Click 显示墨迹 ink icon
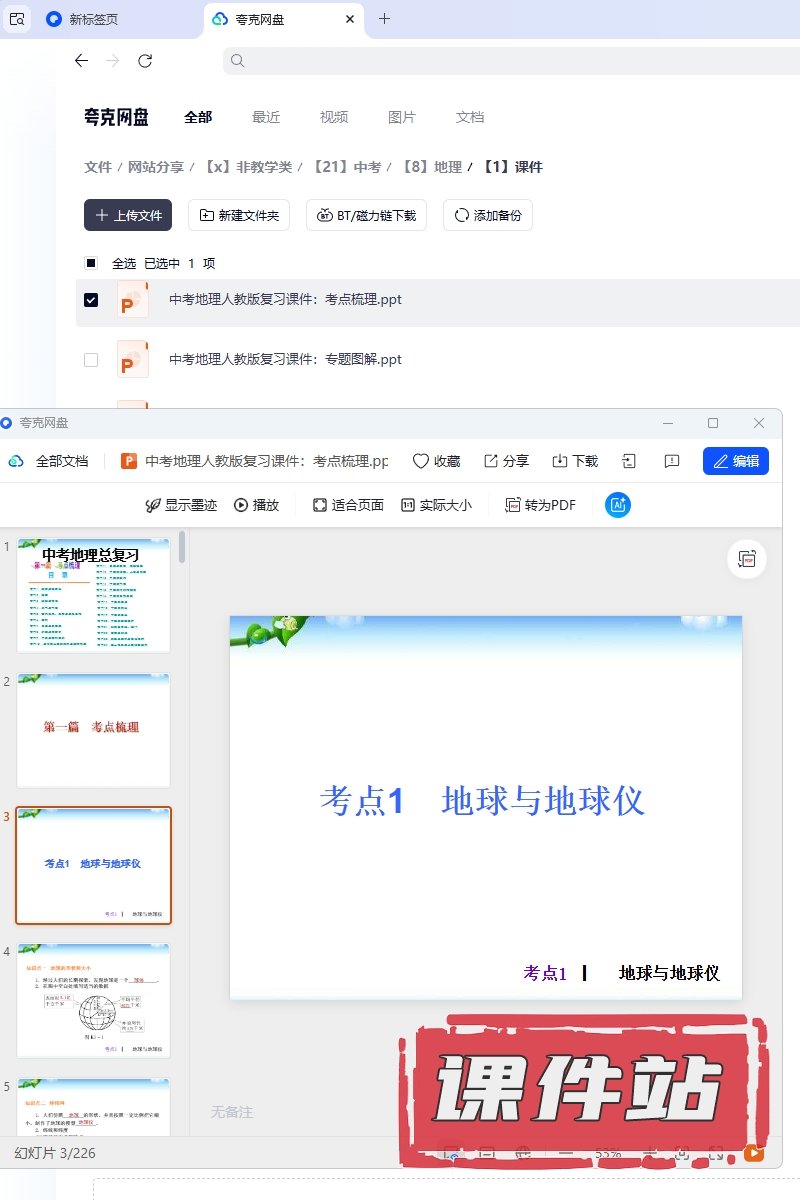 [x=153, y=505]
